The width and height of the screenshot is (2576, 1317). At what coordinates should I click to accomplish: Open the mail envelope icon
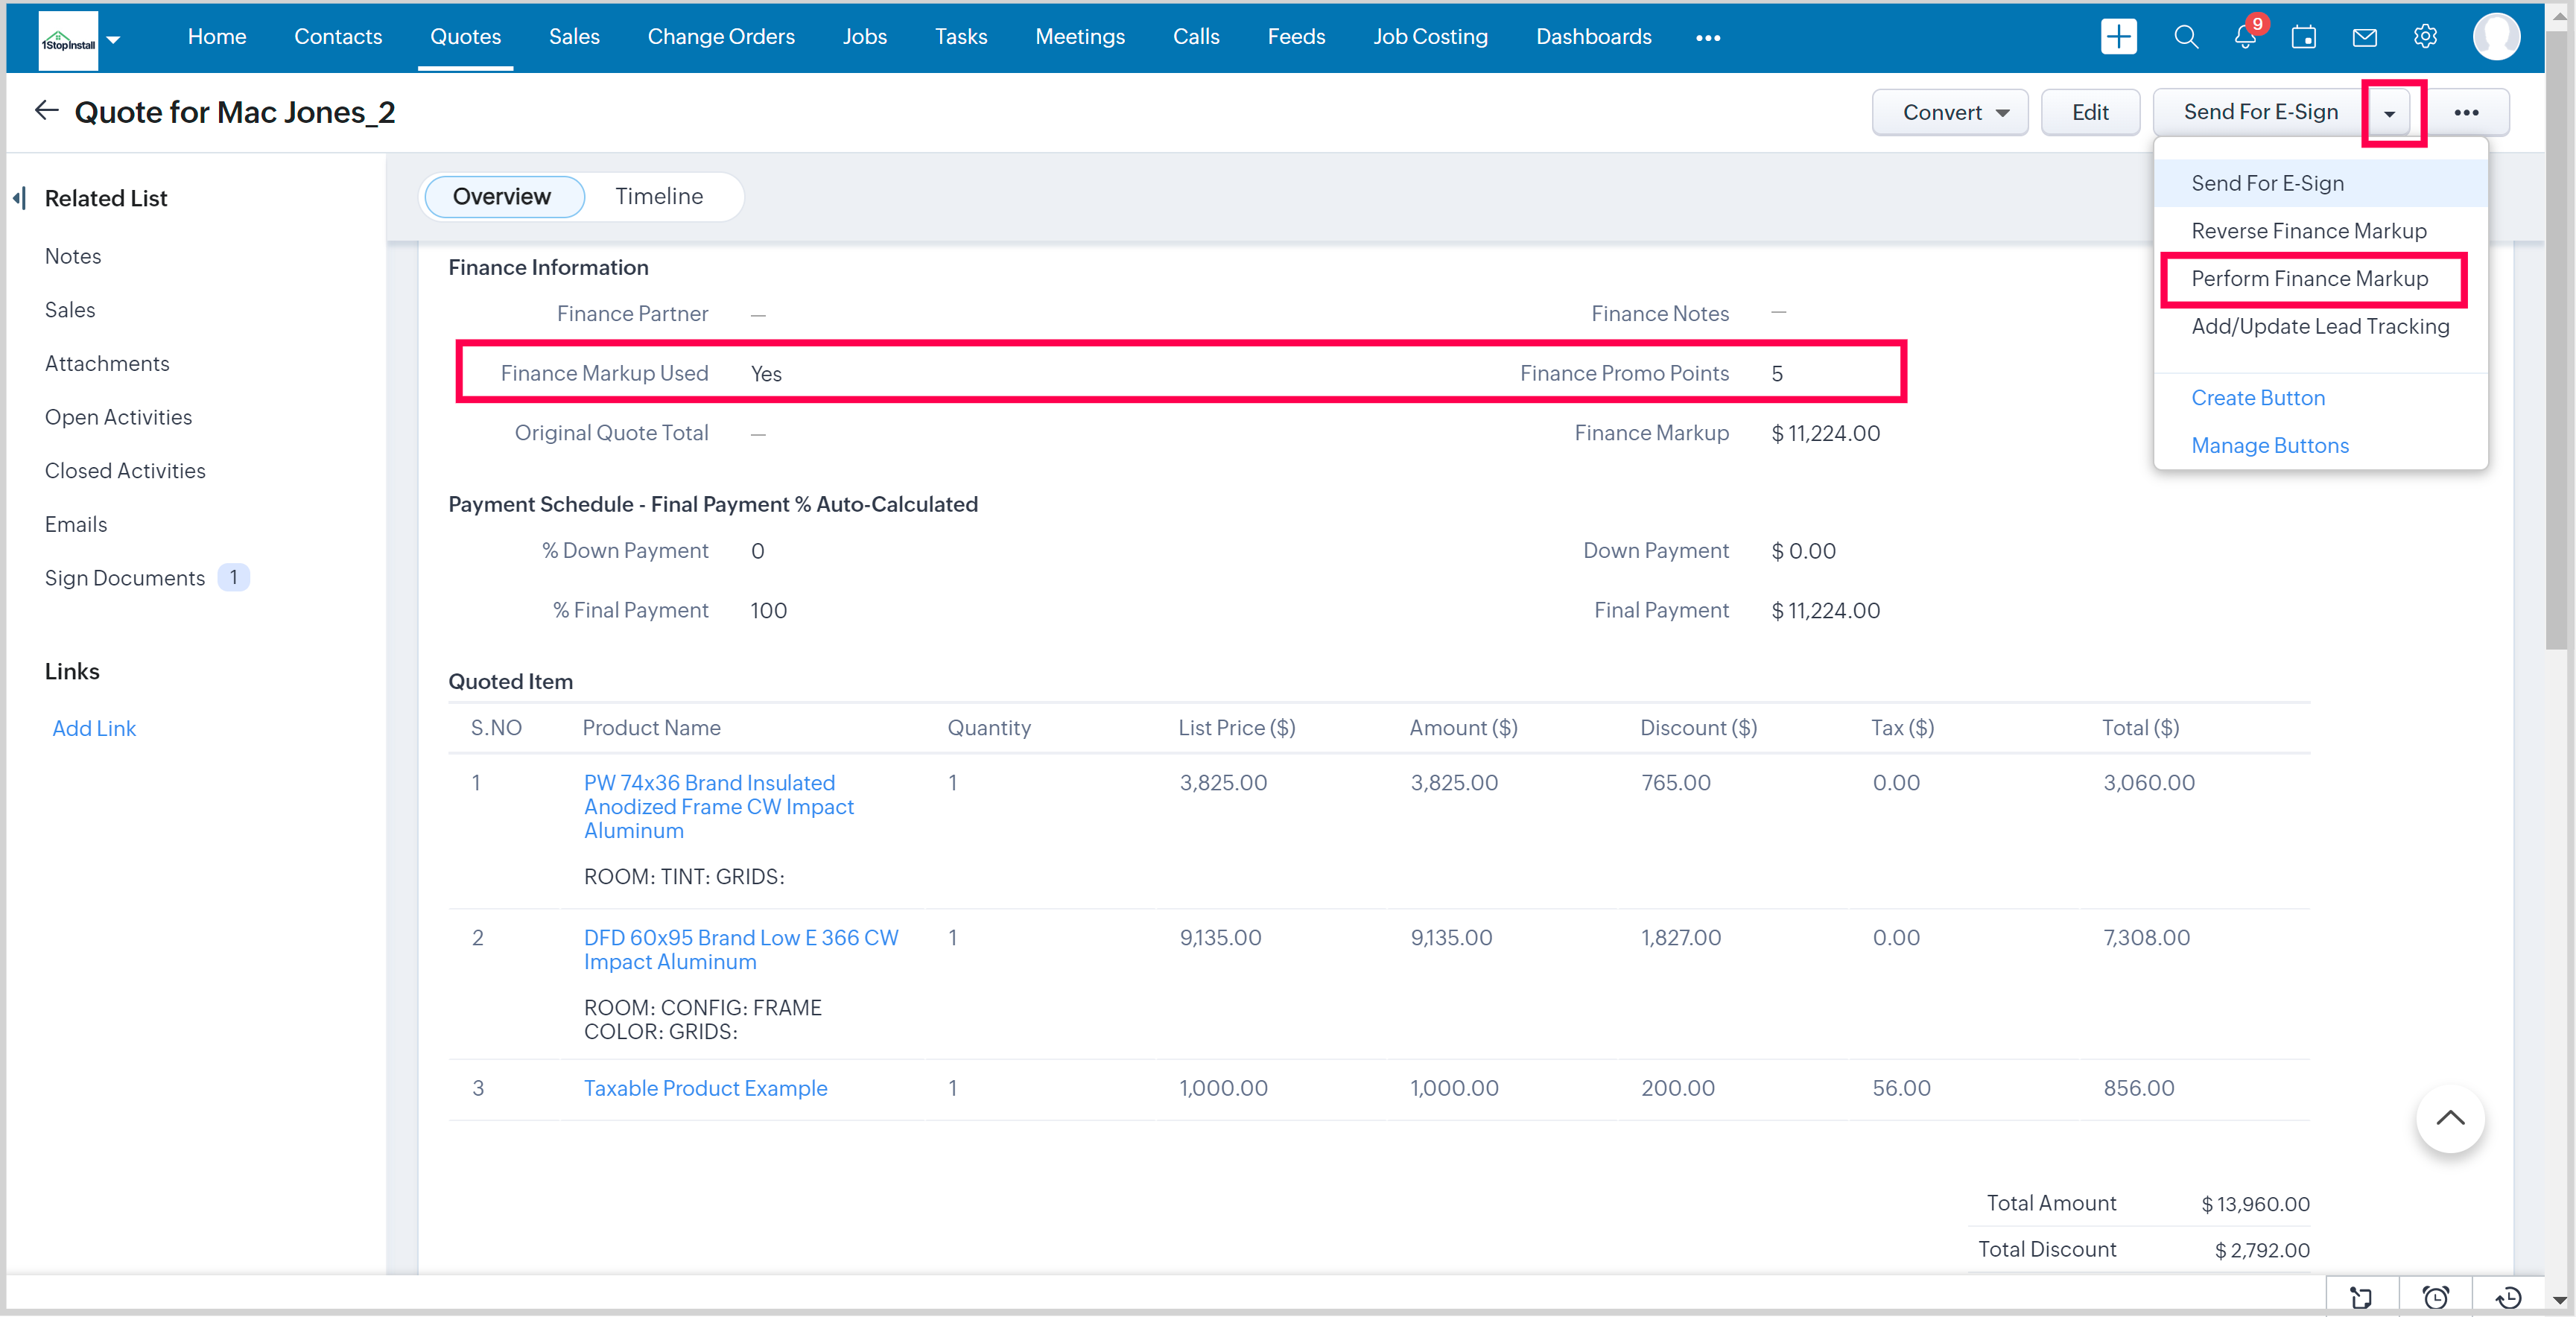point(2365,37)
